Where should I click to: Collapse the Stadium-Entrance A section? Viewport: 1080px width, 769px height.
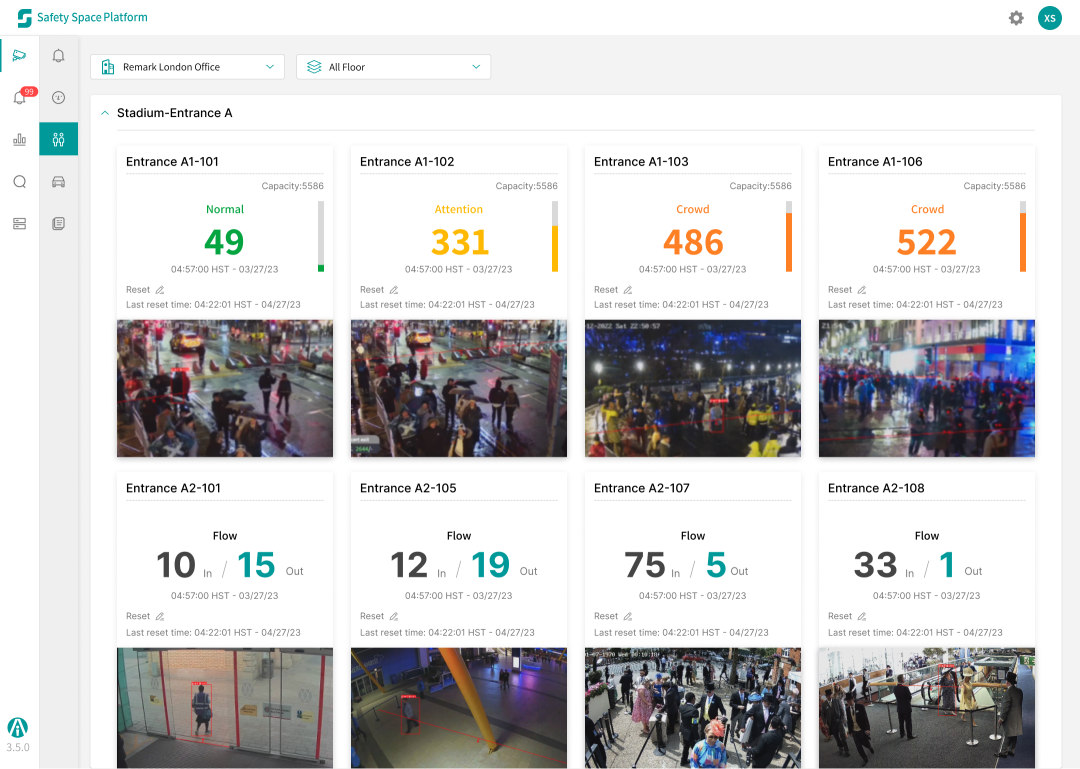pyautogui.click(x=105, y=113)
